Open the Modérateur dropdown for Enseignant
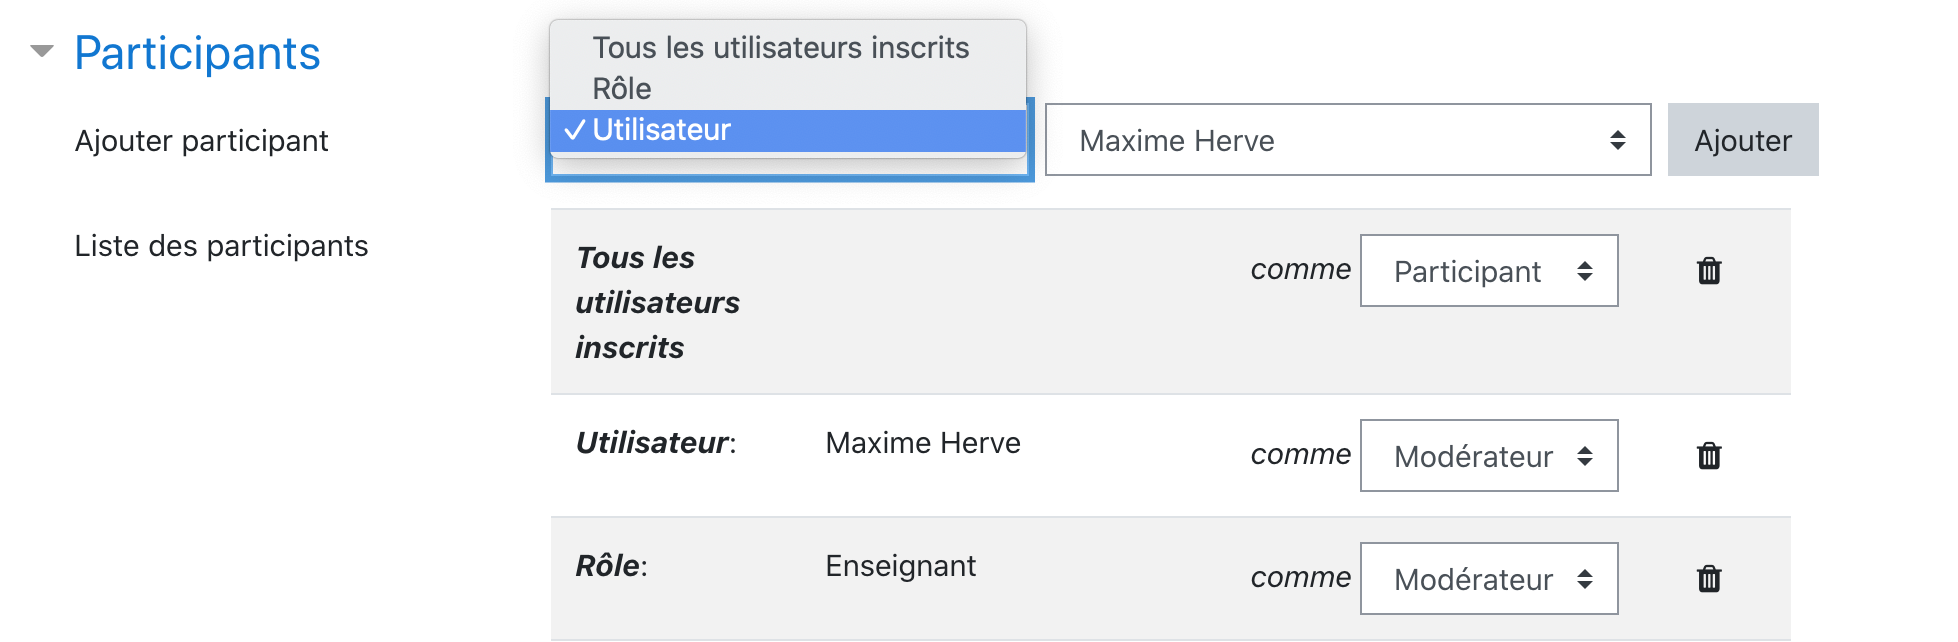 1489,579
